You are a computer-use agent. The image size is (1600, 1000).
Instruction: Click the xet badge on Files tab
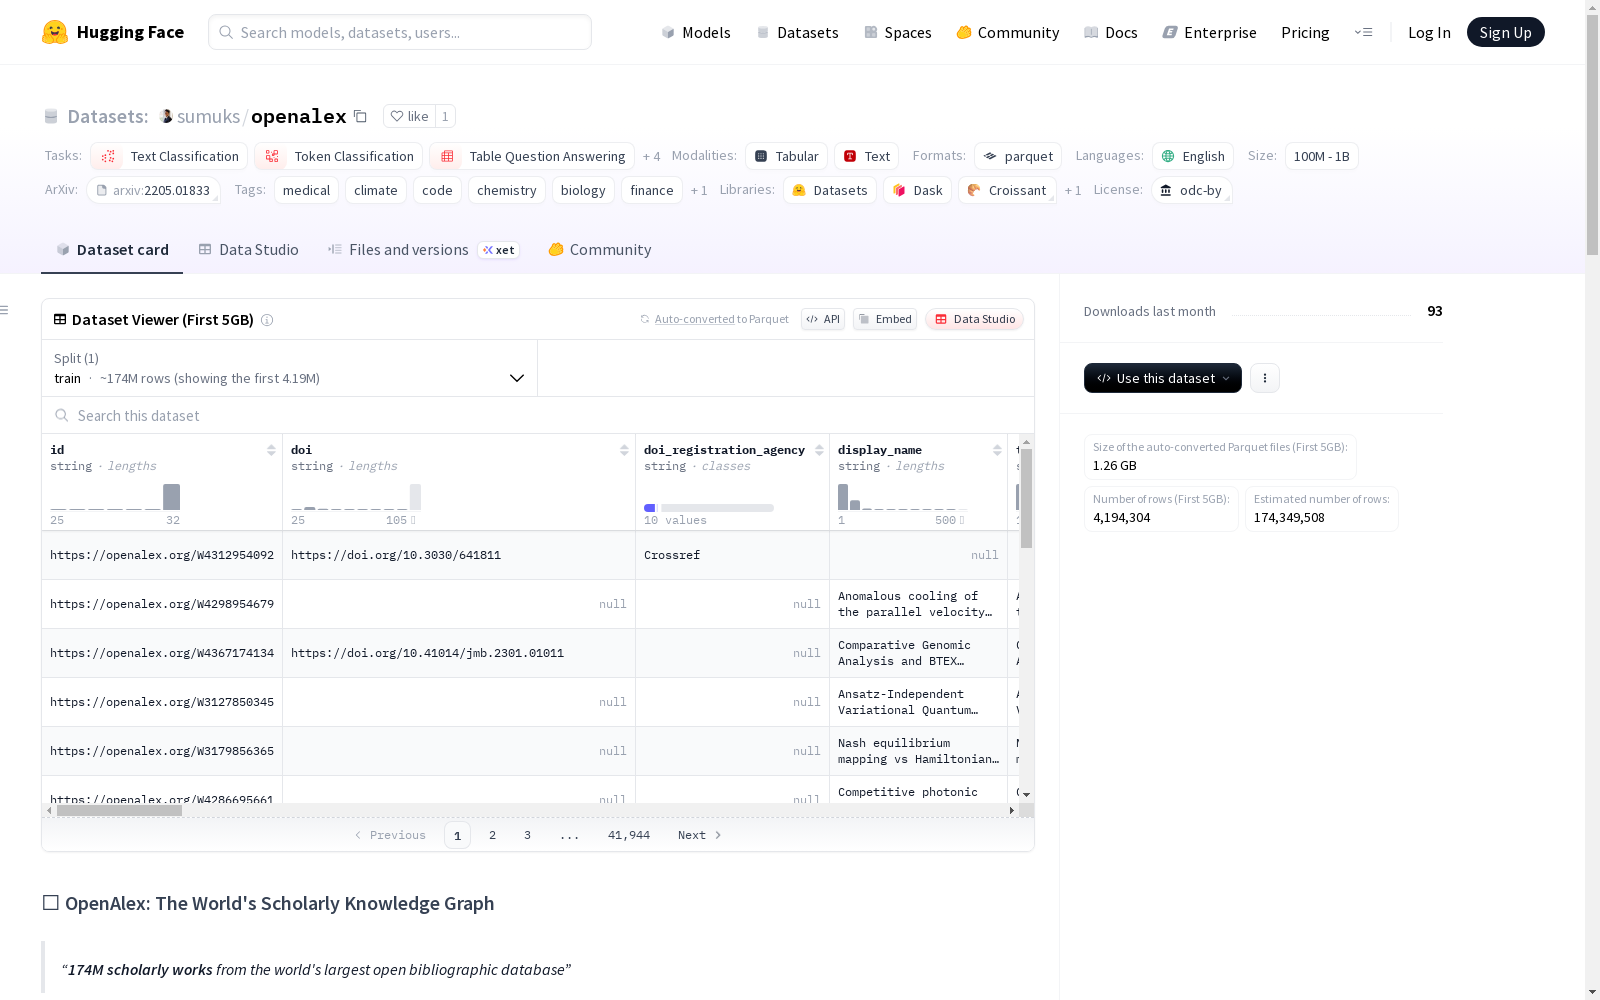tap(498, 250)
